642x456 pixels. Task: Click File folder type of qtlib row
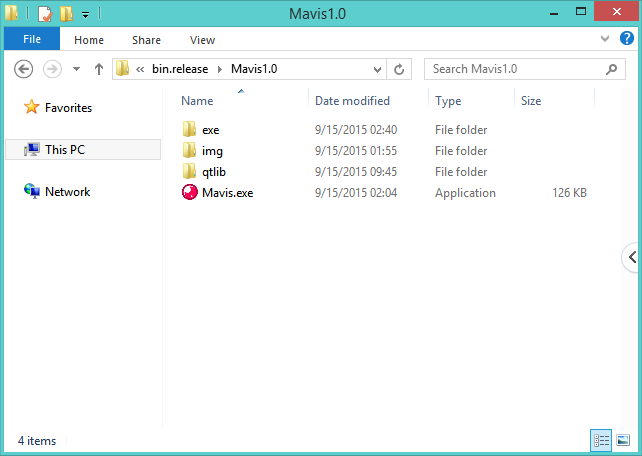[461, 172]
